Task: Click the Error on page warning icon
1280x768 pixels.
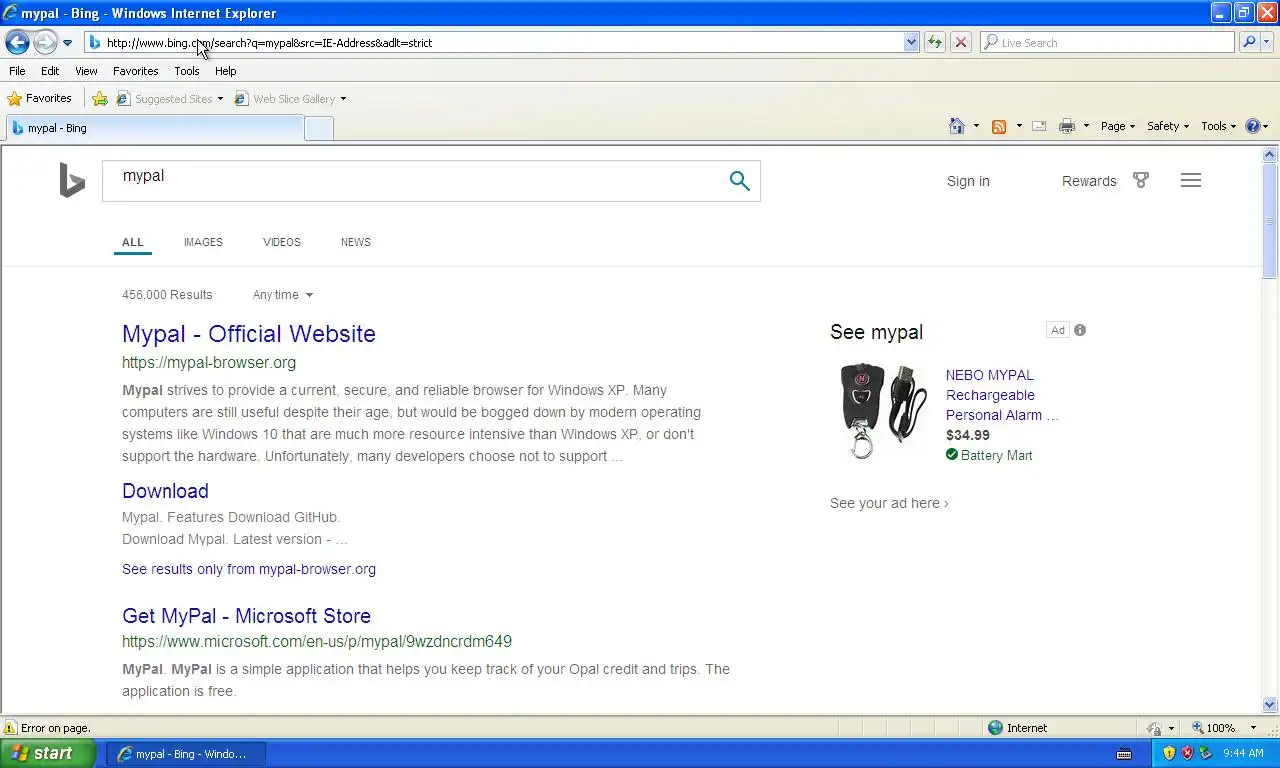Action: pos(10,728)
